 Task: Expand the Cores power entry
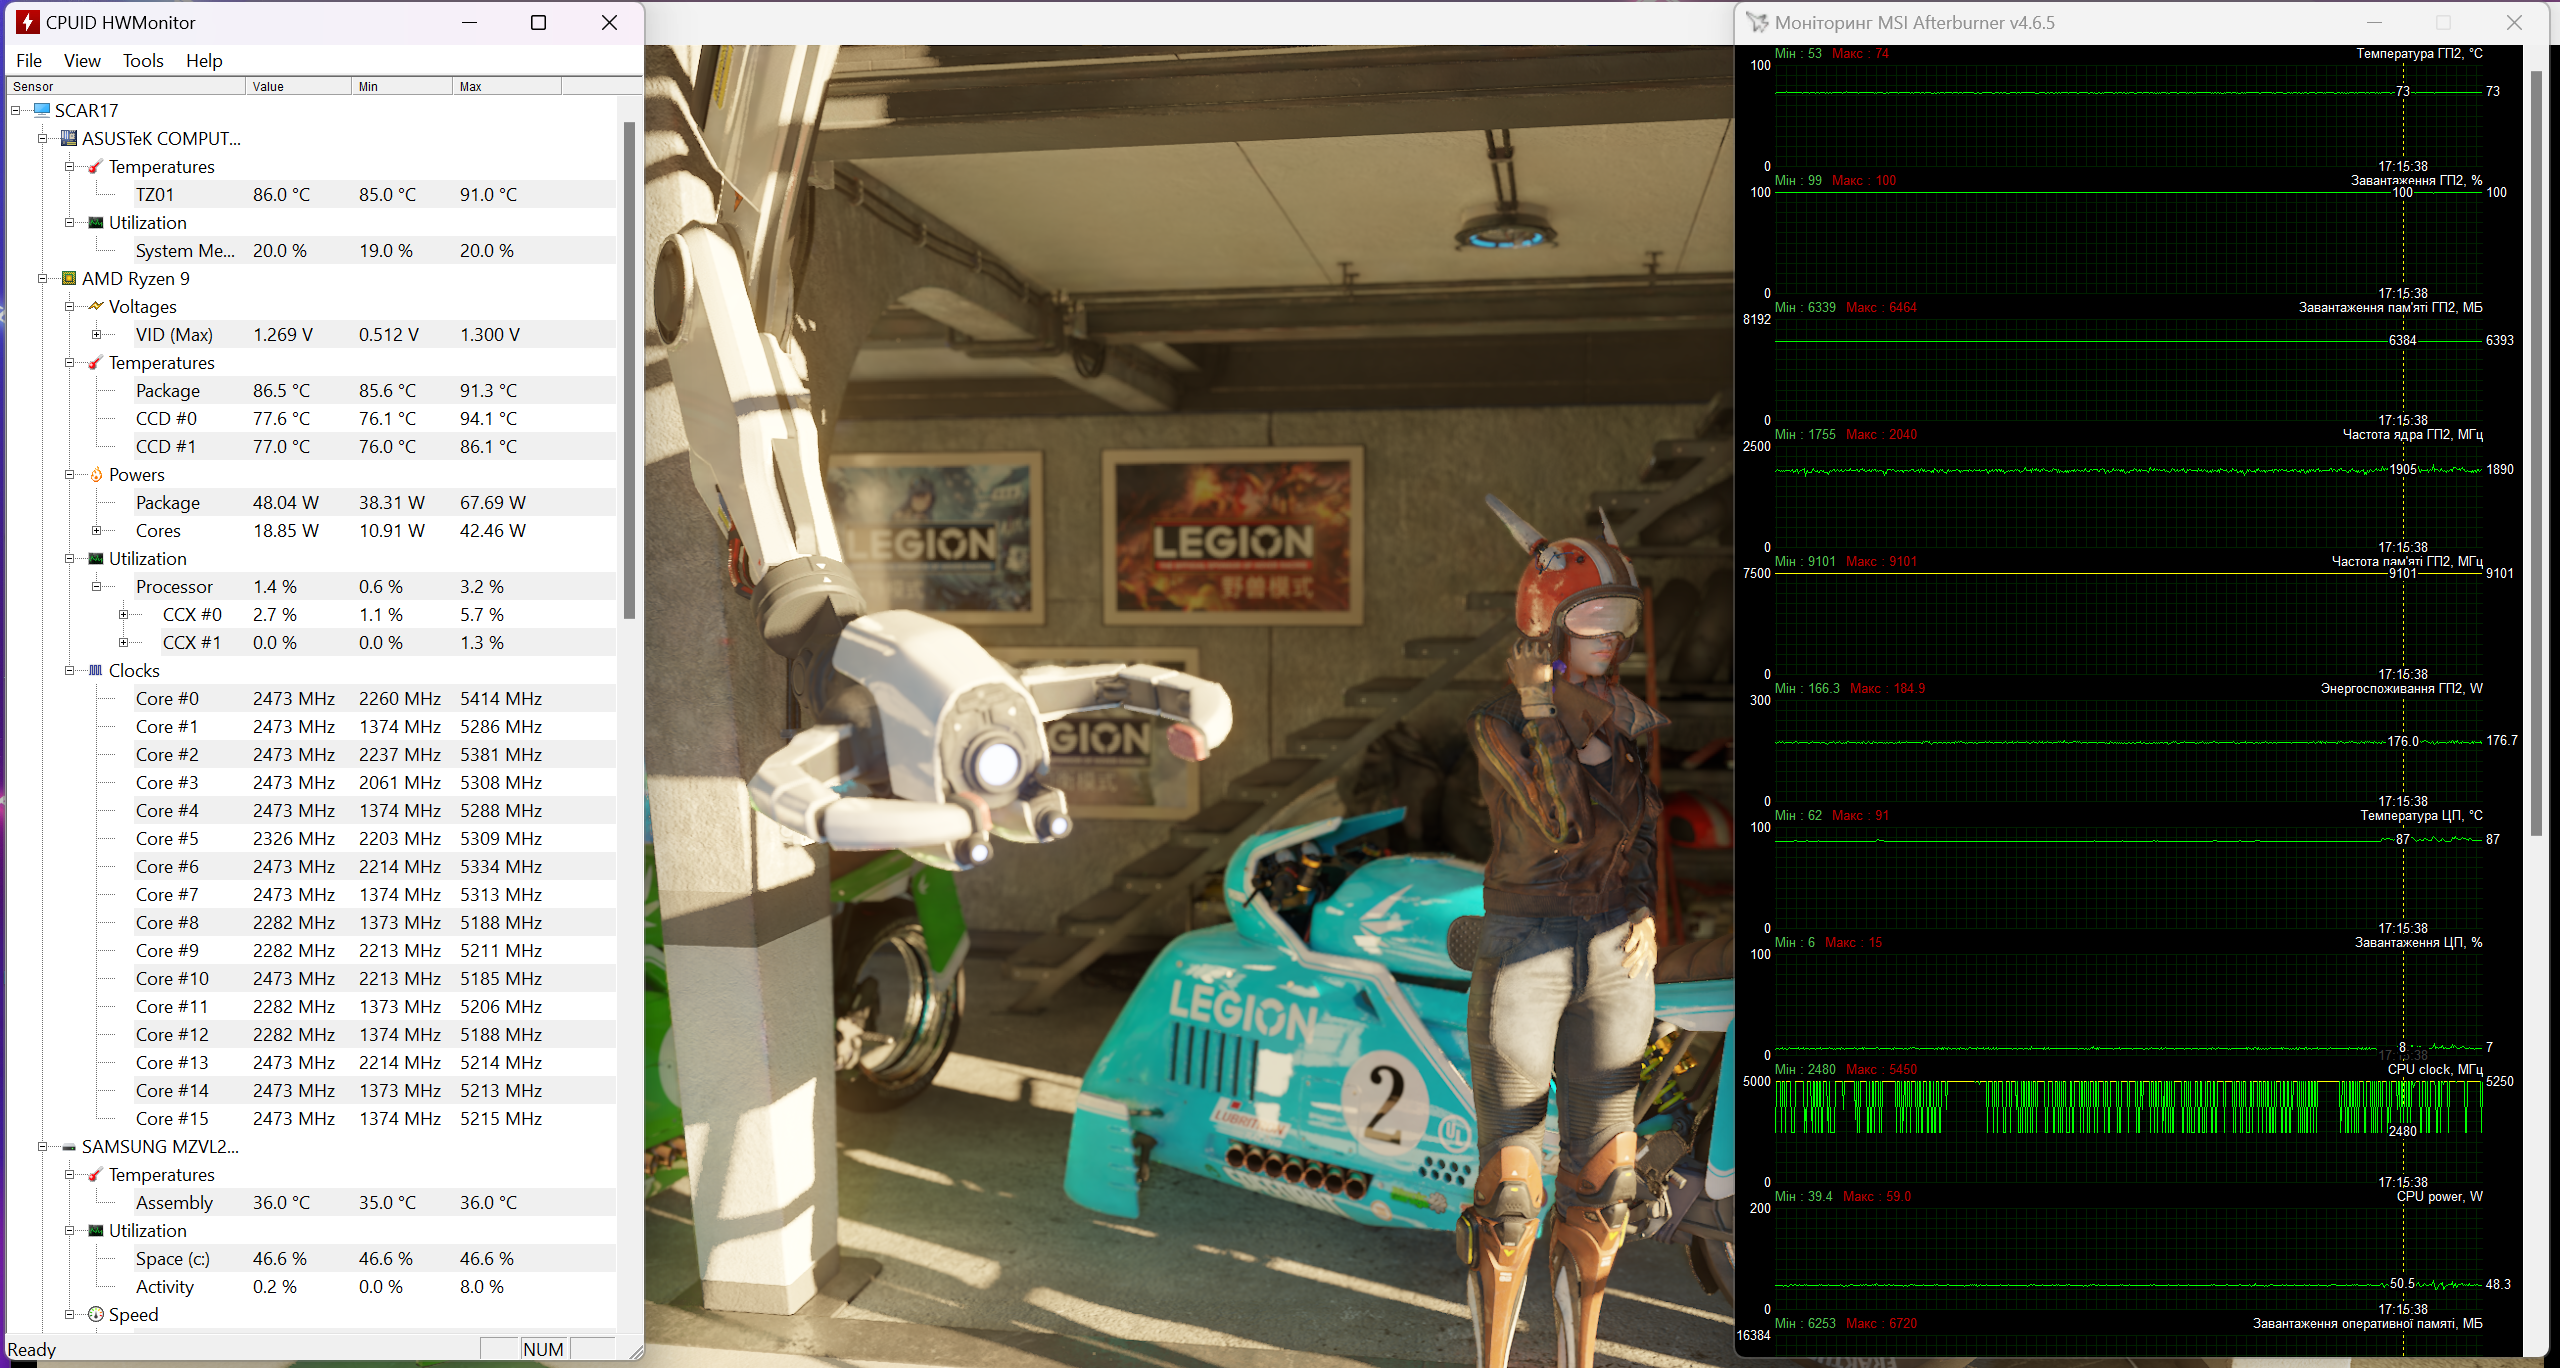point(96,530)
